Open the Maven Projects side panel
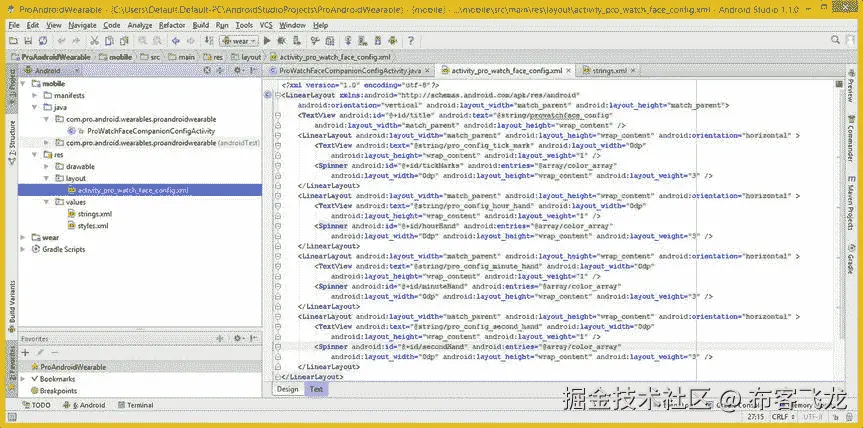 851,205
